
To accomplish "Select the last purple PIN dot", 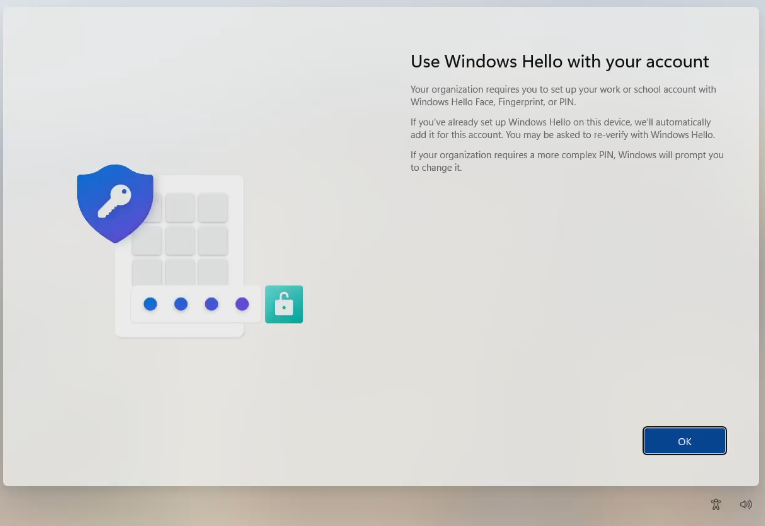I will pos(242,304).
